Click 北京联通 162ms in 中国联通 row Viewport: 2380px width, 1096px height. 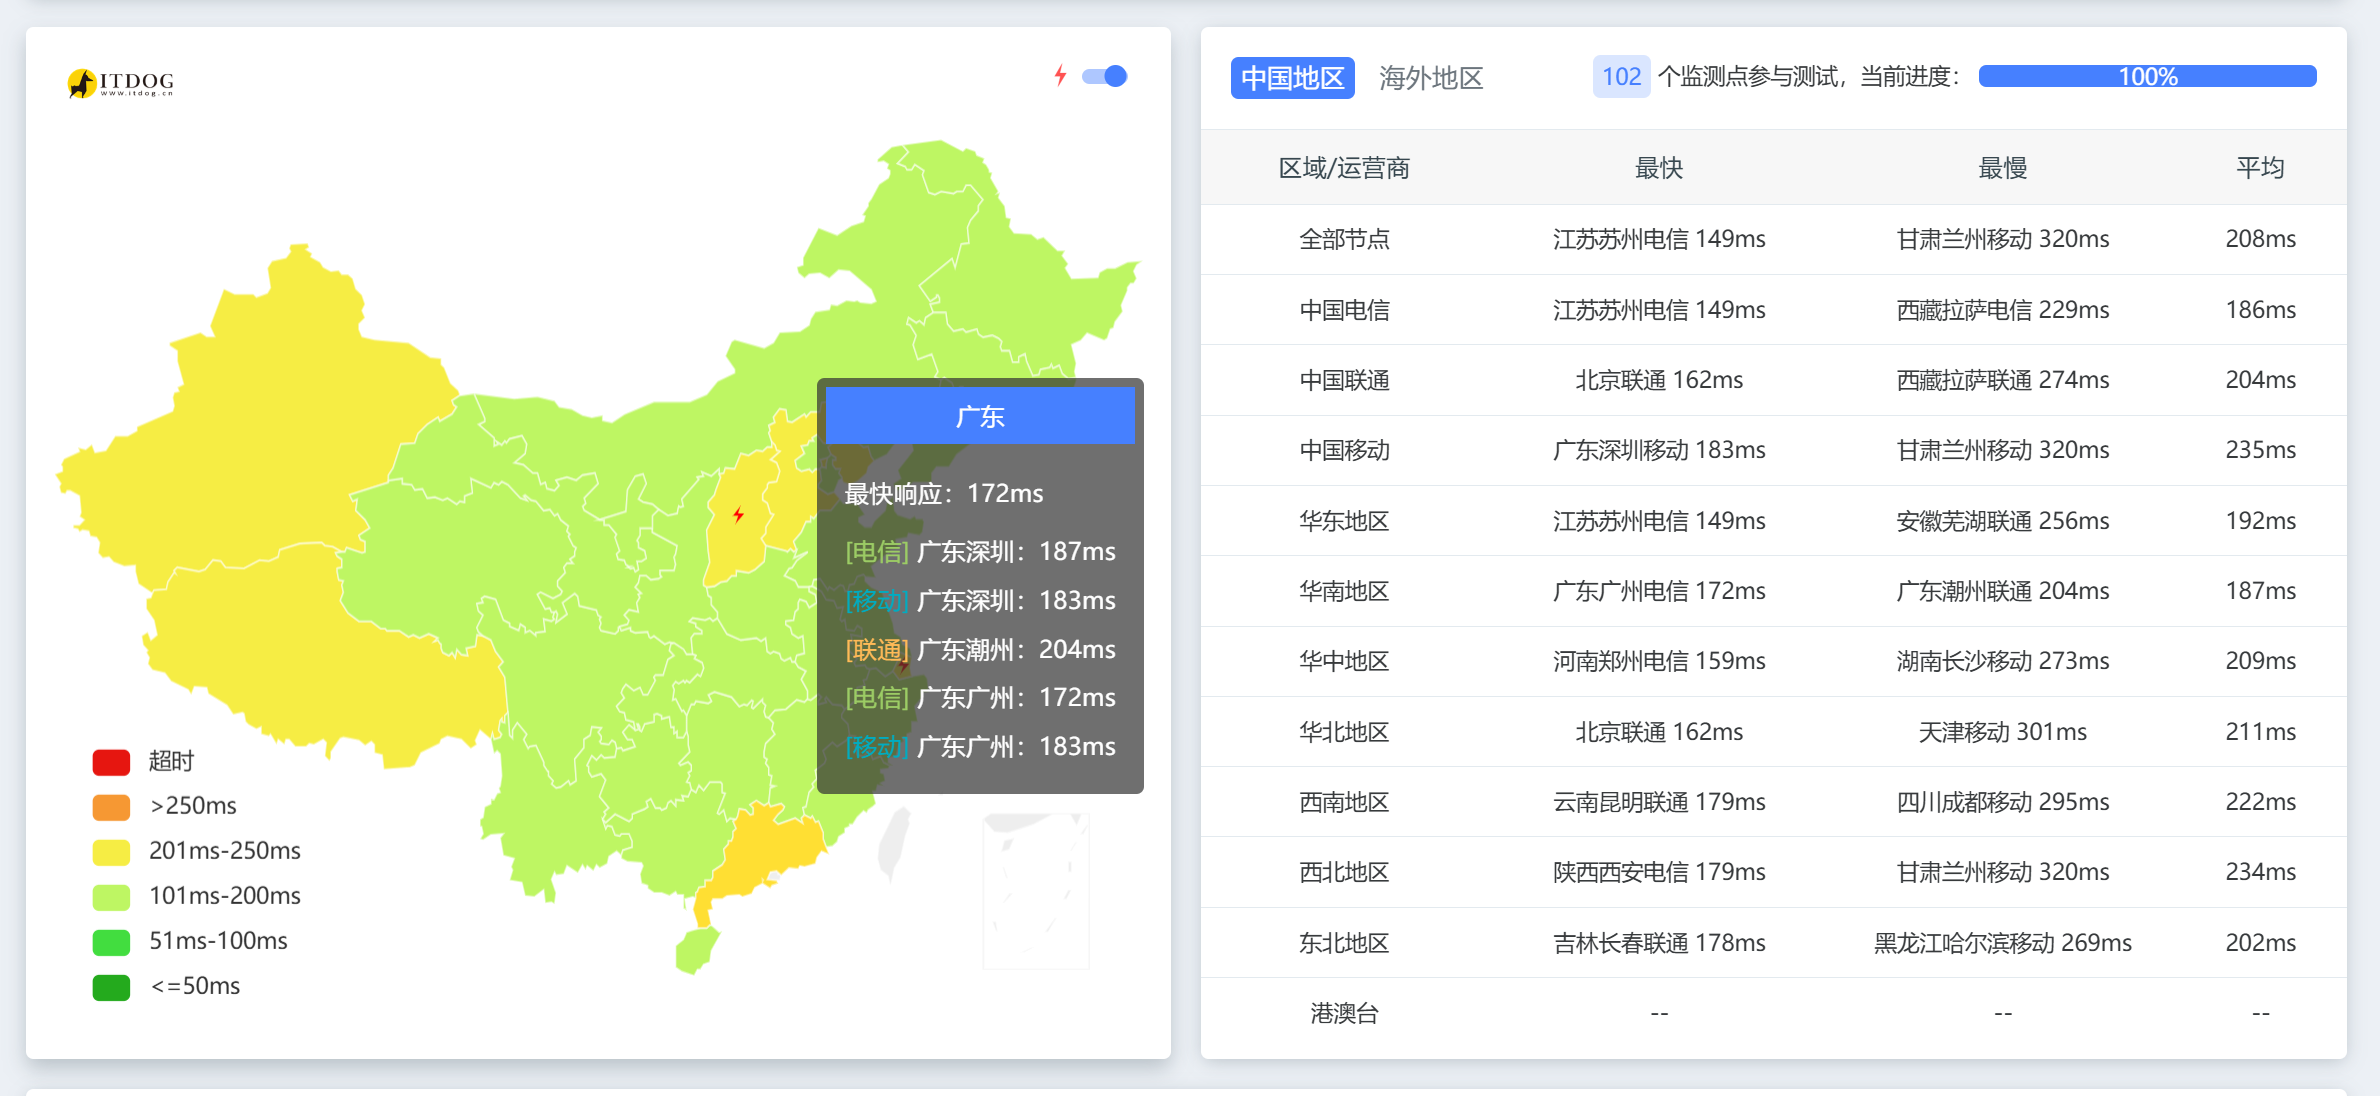pyautogui.click(x=1659, y=380)
